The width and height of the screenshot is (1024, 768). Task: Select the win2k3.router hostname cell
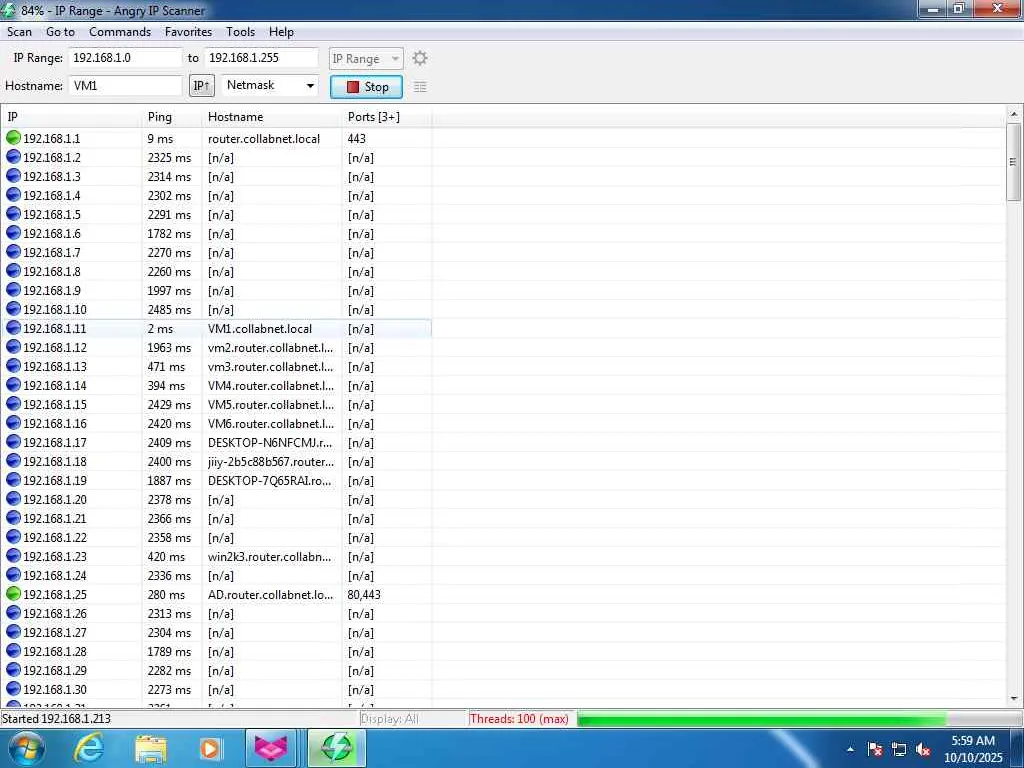click(x=270, y=556)
